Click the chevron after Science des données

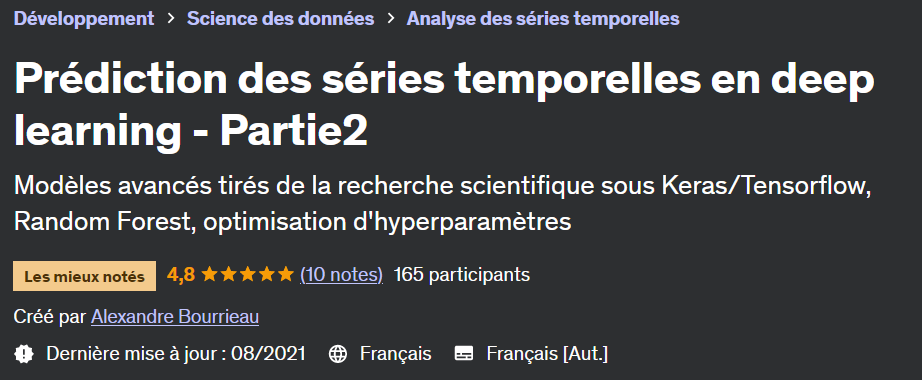[x=390, y=19]
